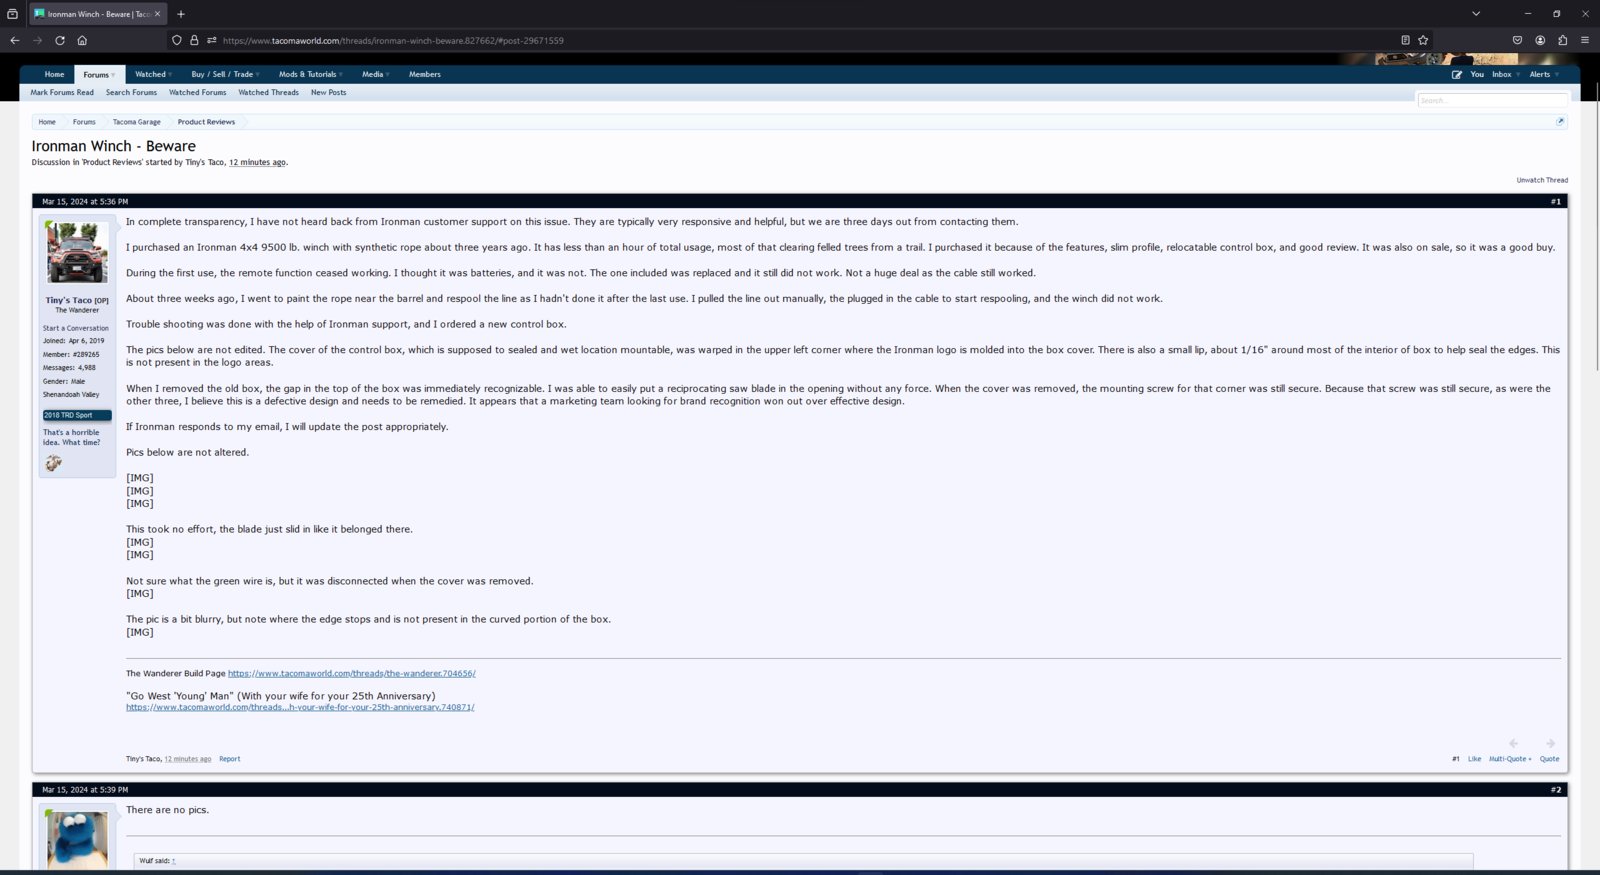1600x875 pixels.
Task: Open the Members nav tab
Action: click(x=424, y=74)
